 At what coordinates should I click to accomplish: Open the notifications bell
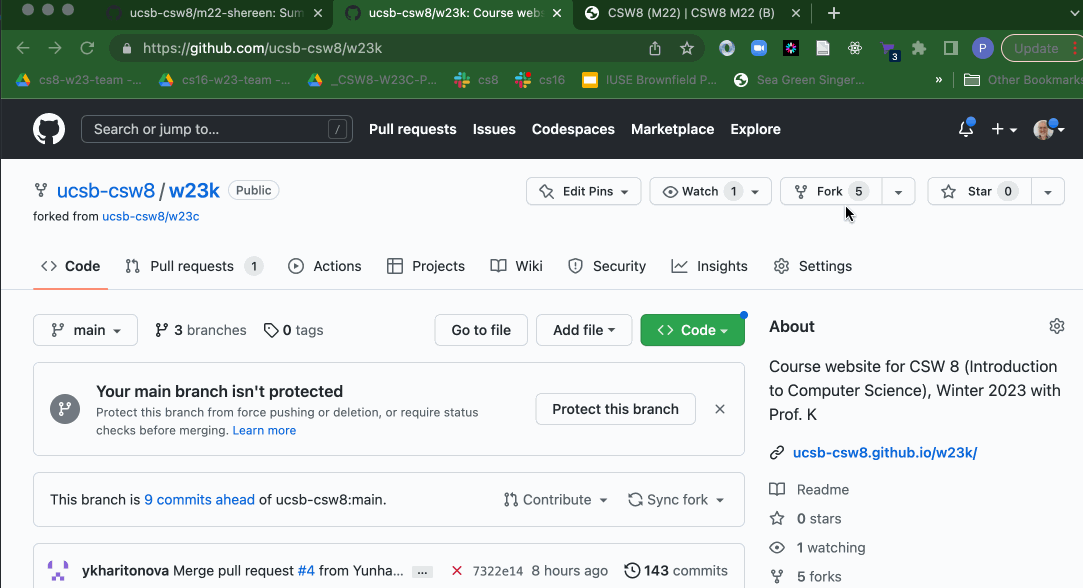point(966,129)
